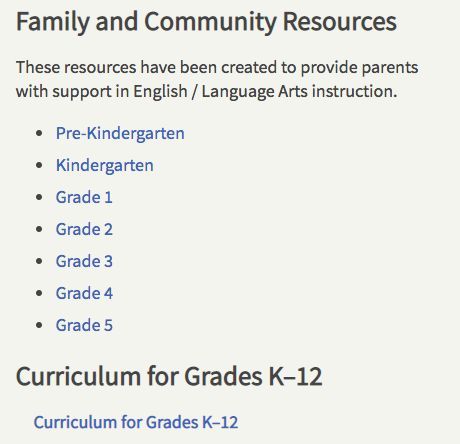Viewport: 460px width, 444px height.
Task: Click the bullet point beside Grade 2
Action: tap(39, 229)
